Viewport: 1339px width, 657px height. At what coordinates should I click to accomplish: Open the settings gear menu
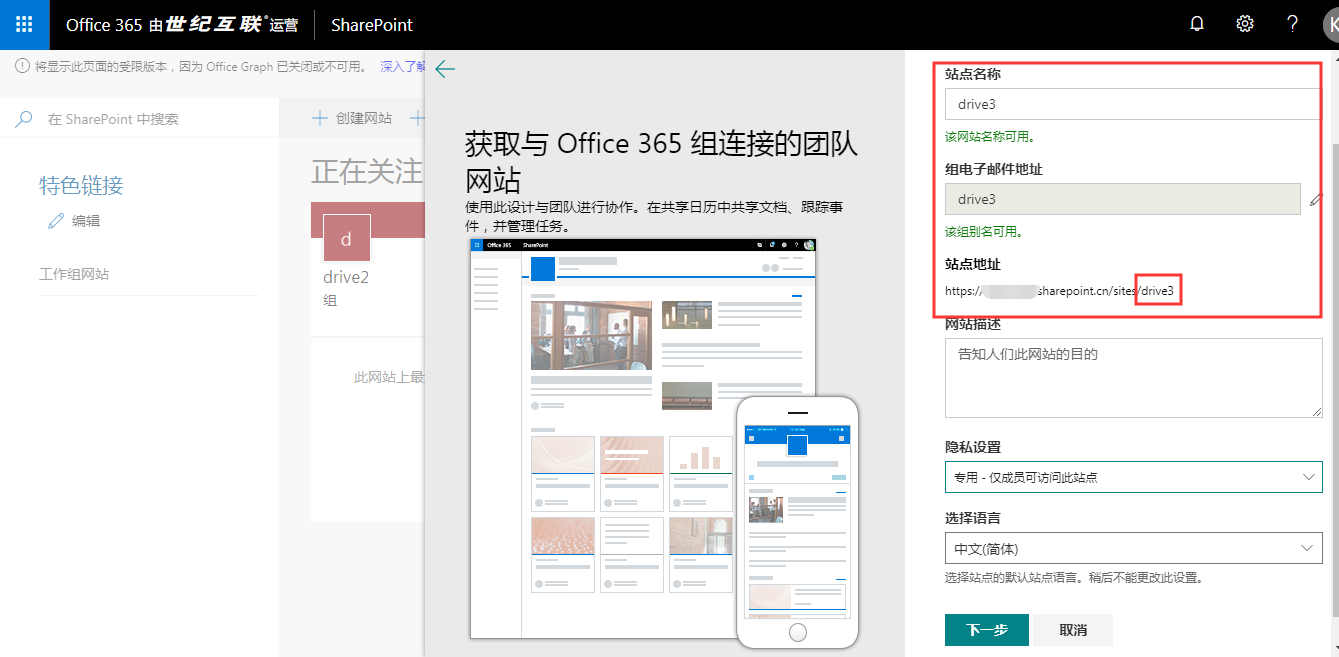1245,24
